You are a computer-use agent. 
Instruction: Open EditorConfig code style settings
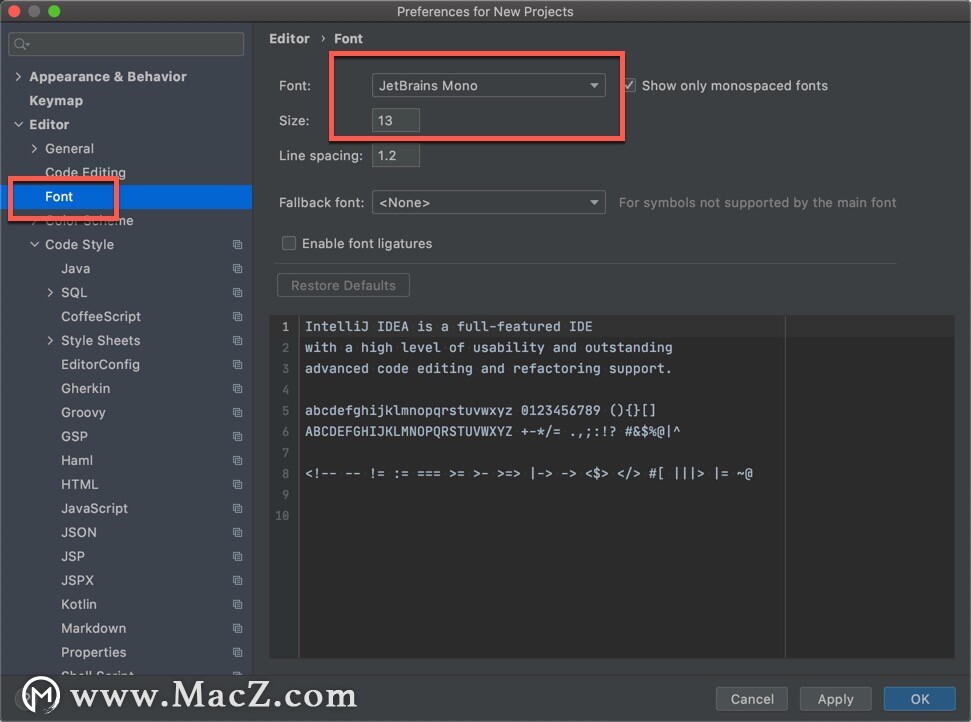tap(100, 365)
